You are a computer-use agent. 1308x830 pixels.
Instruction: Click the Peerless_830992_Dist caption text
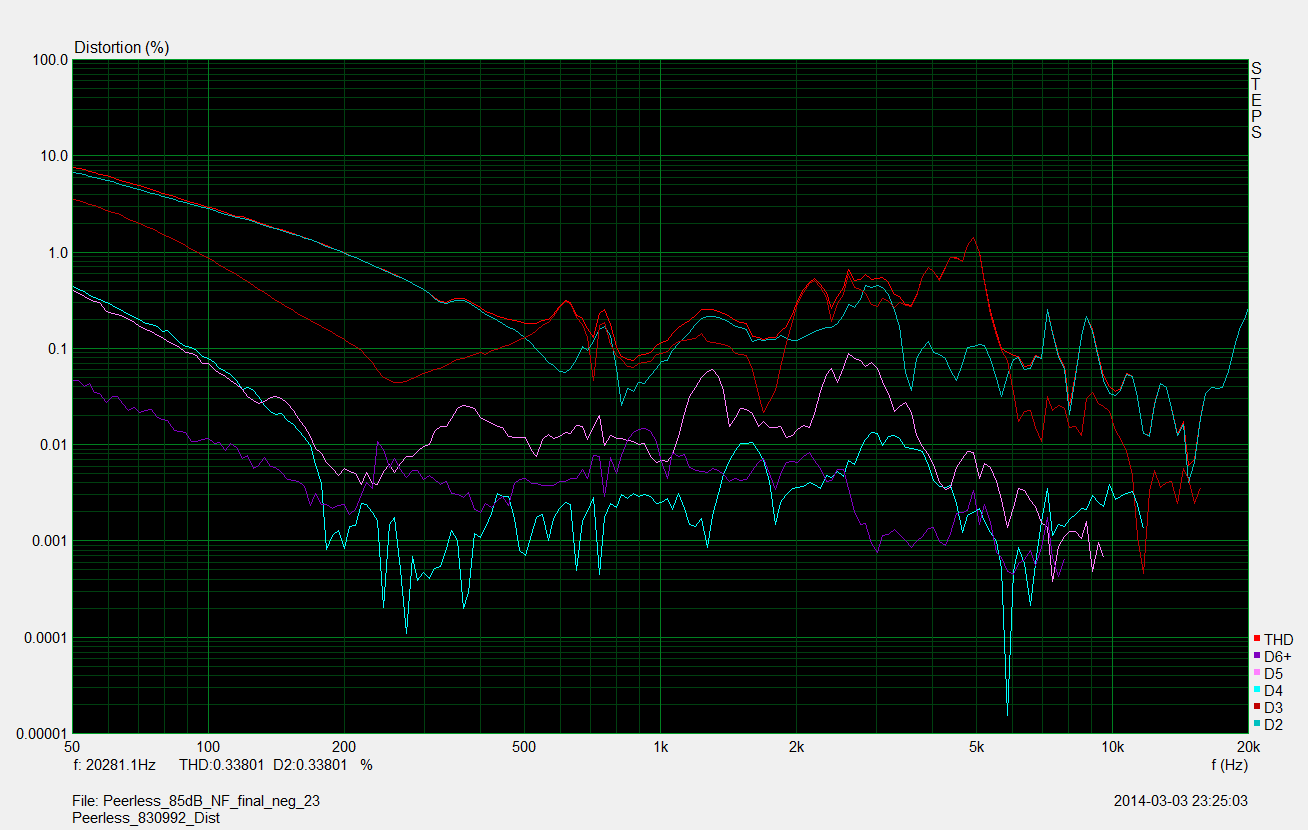(x=146, y=817)
